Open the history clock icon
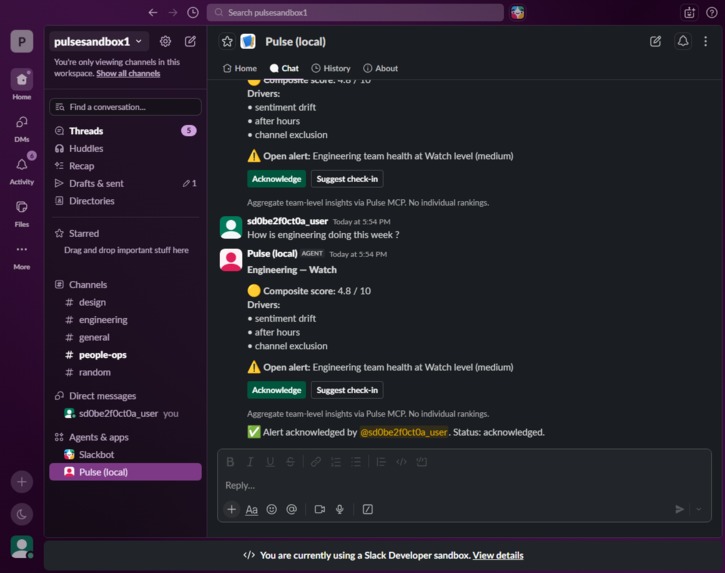725x573 pixels. [193, 12]
